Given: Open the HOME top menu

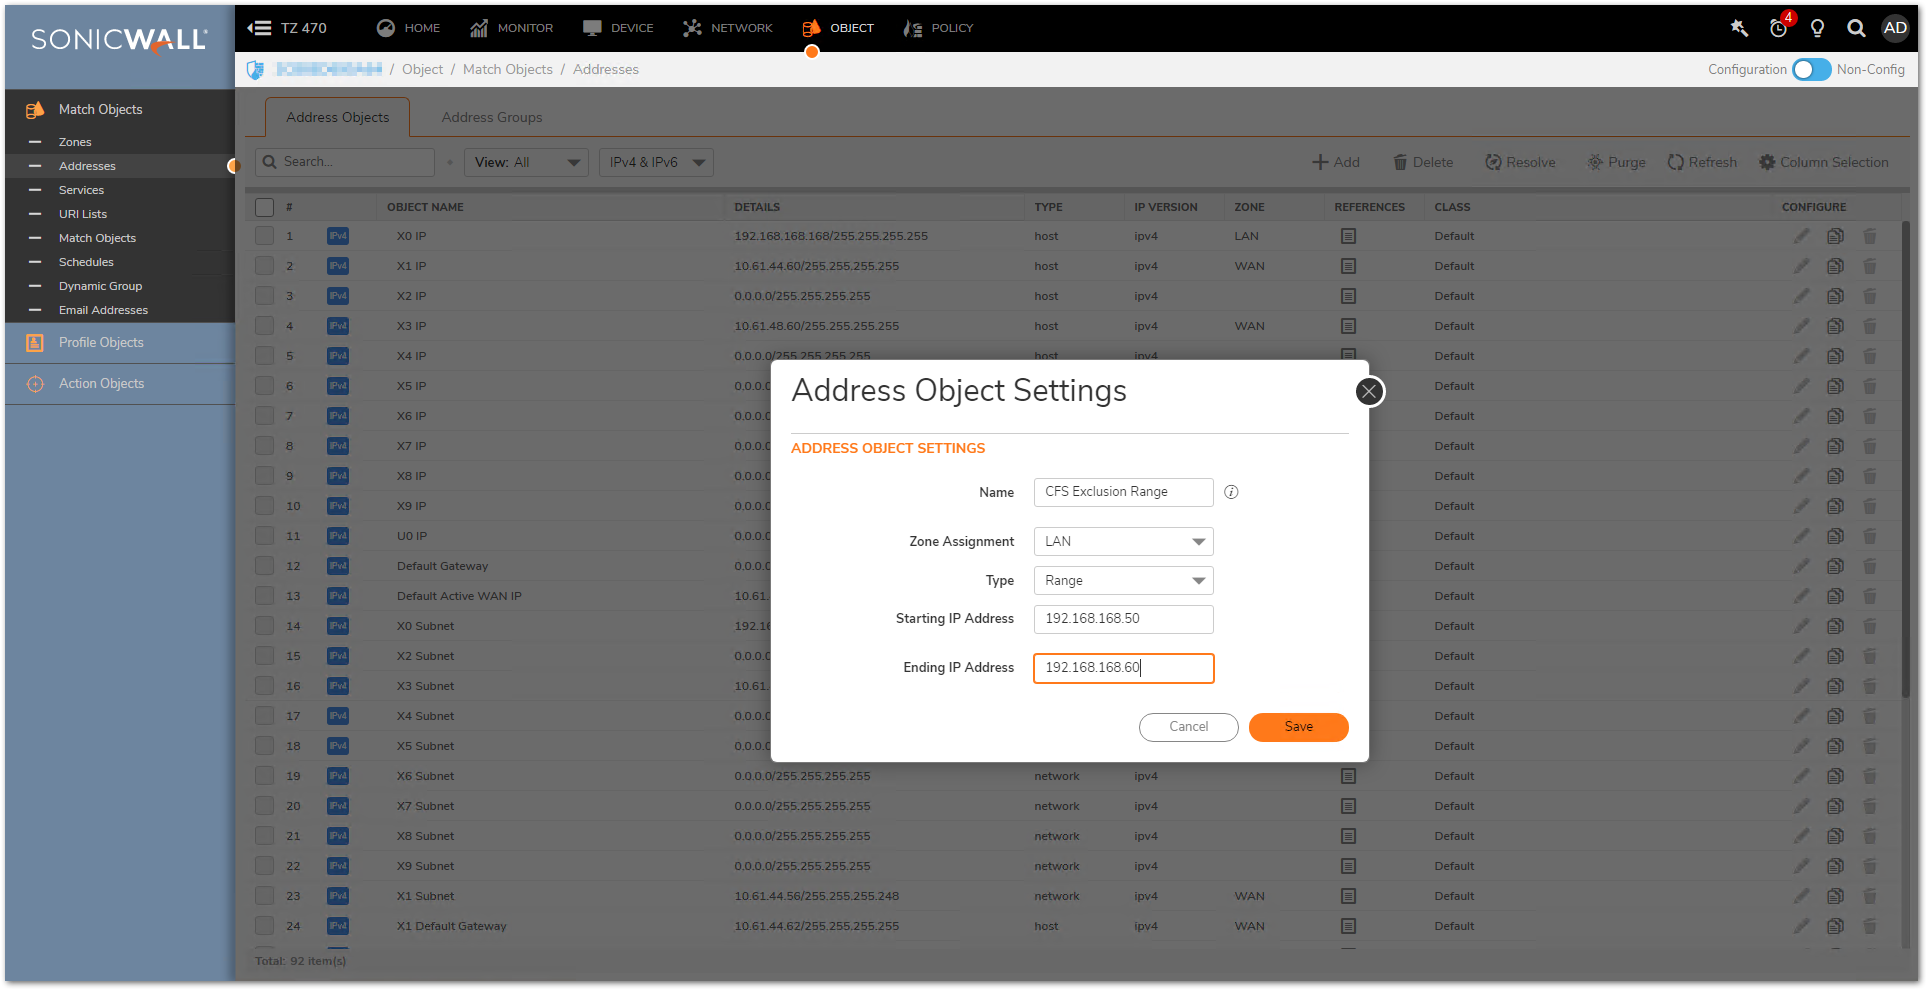Looking at the screenshot, I should pos(408,28).
